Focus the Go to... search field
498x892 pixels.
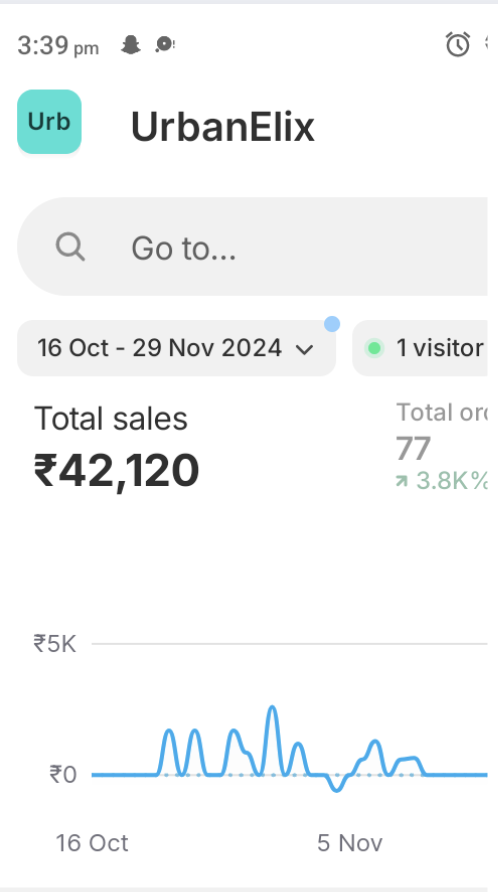click(252, 247)
